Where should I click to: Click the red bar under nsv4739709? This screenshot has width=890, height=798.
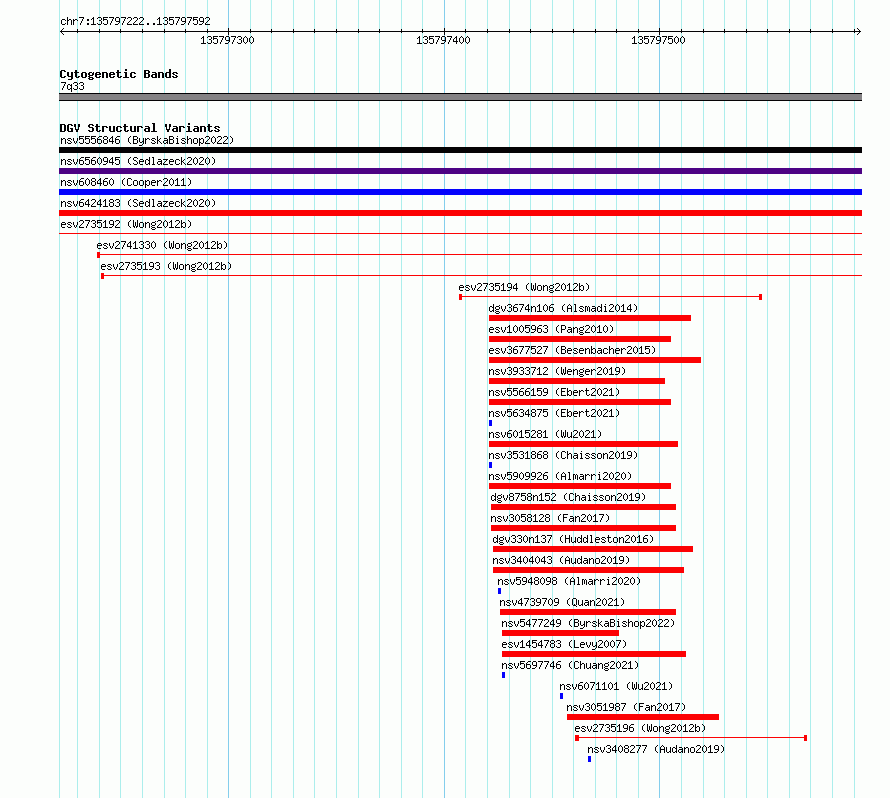pos(588,612)
